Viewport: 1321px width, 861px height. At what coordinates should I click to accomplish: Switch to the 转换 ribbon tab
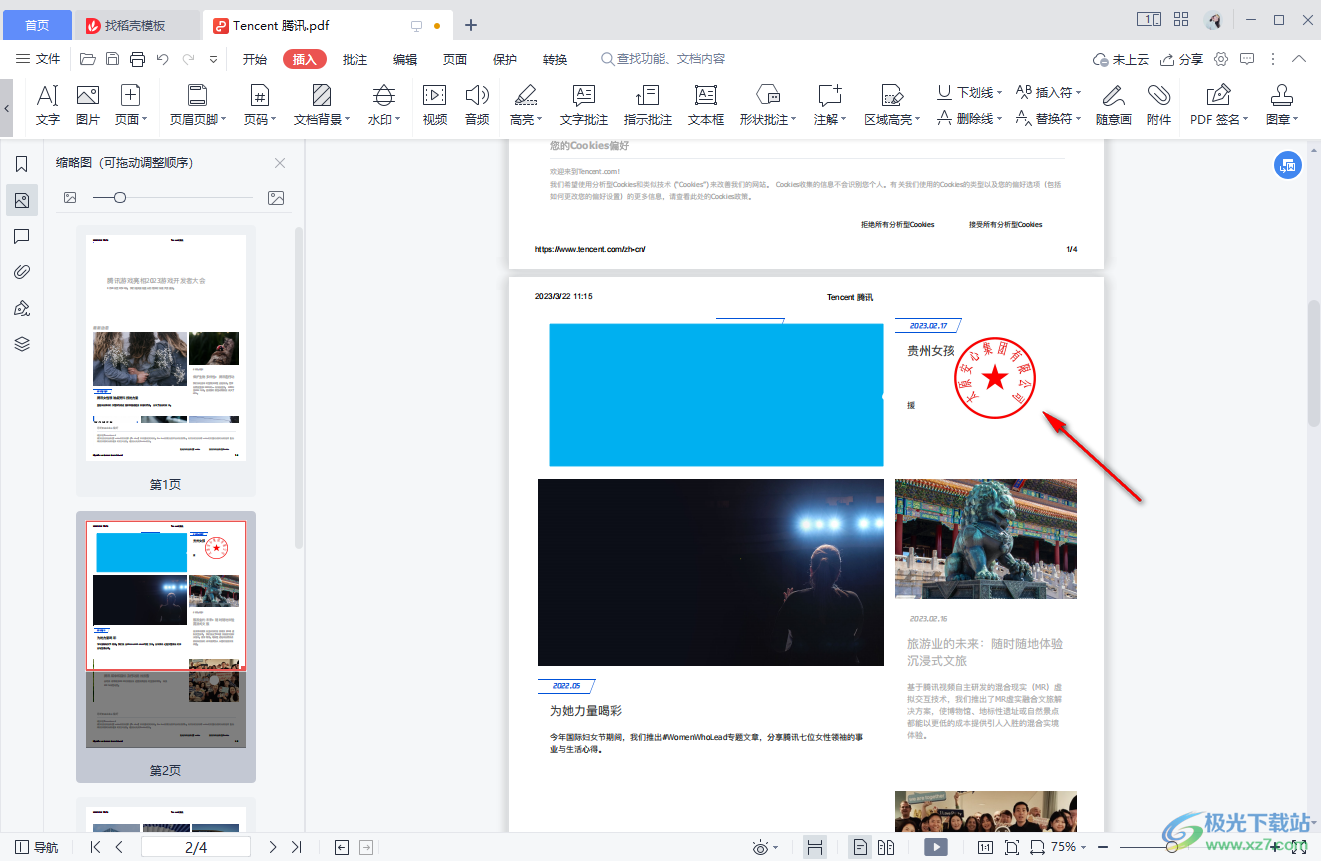tap(555, 59)
